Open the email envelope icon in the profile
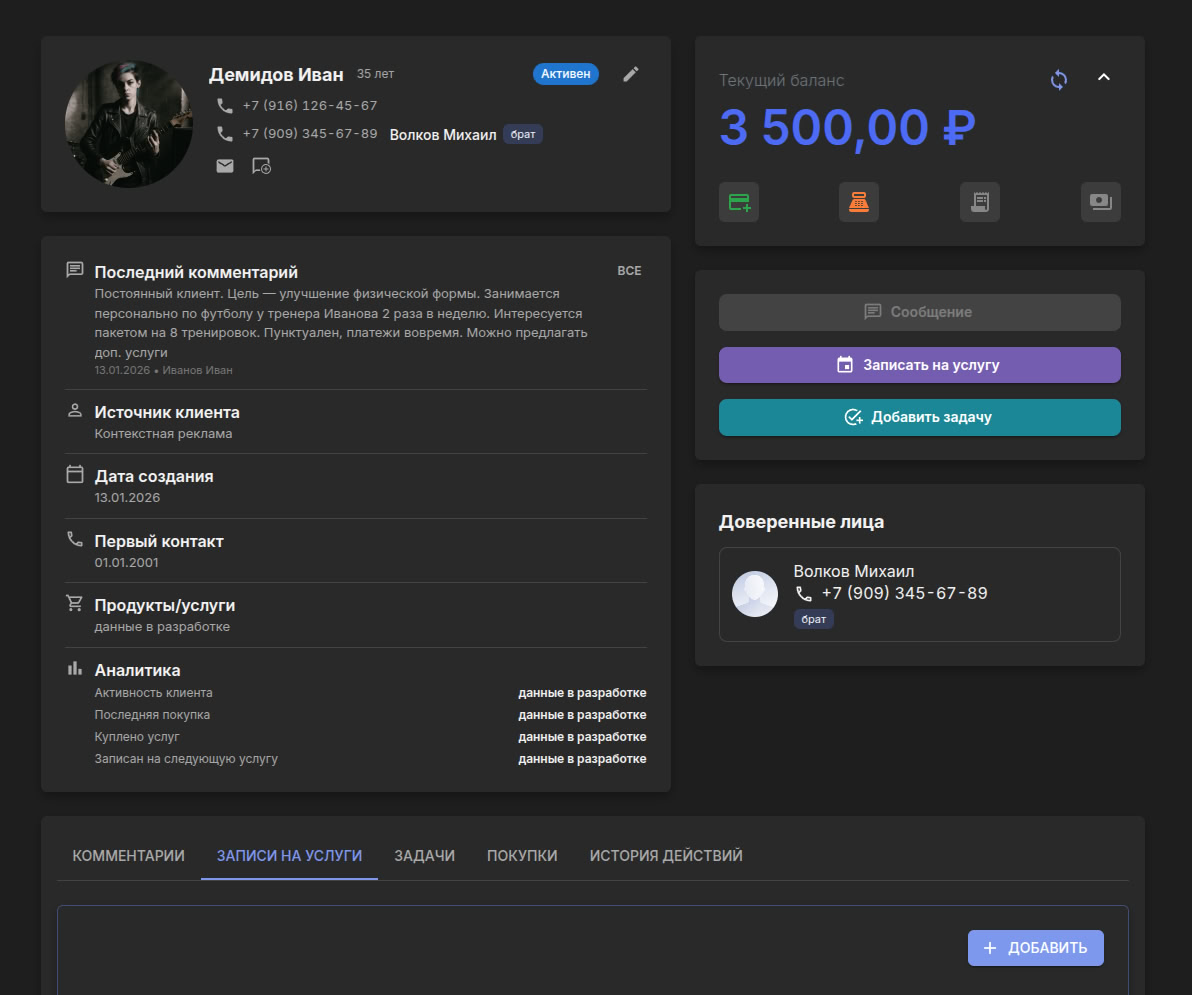1192x995 pixels. [224, 165]
